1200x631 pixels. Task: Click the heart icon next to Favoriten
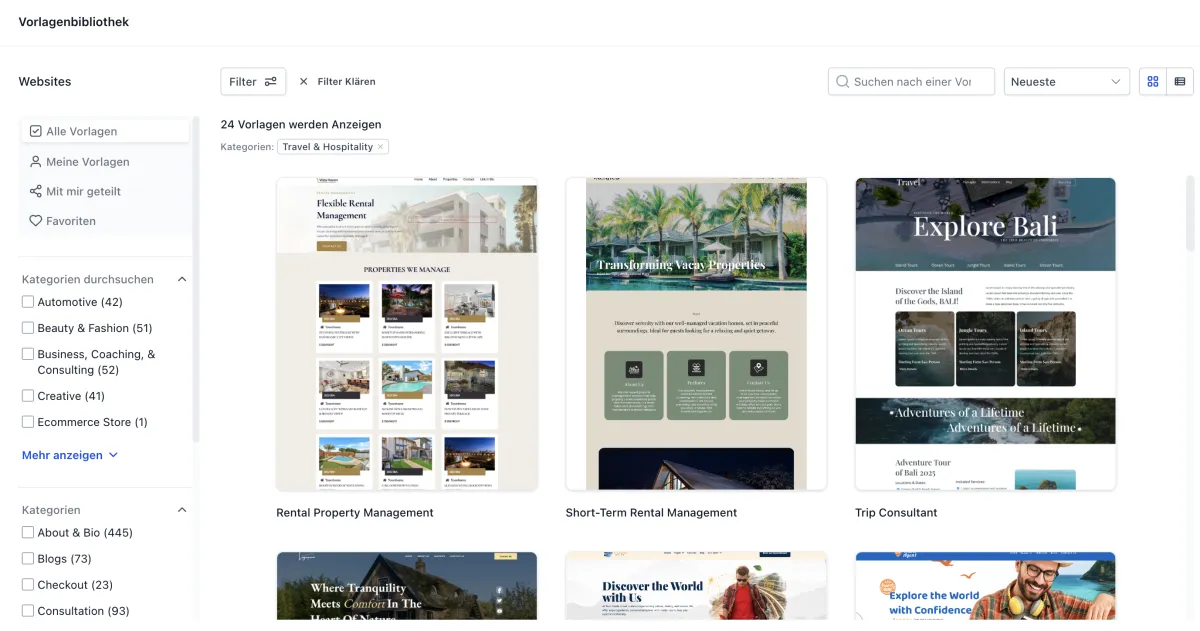tap(36, 221)
